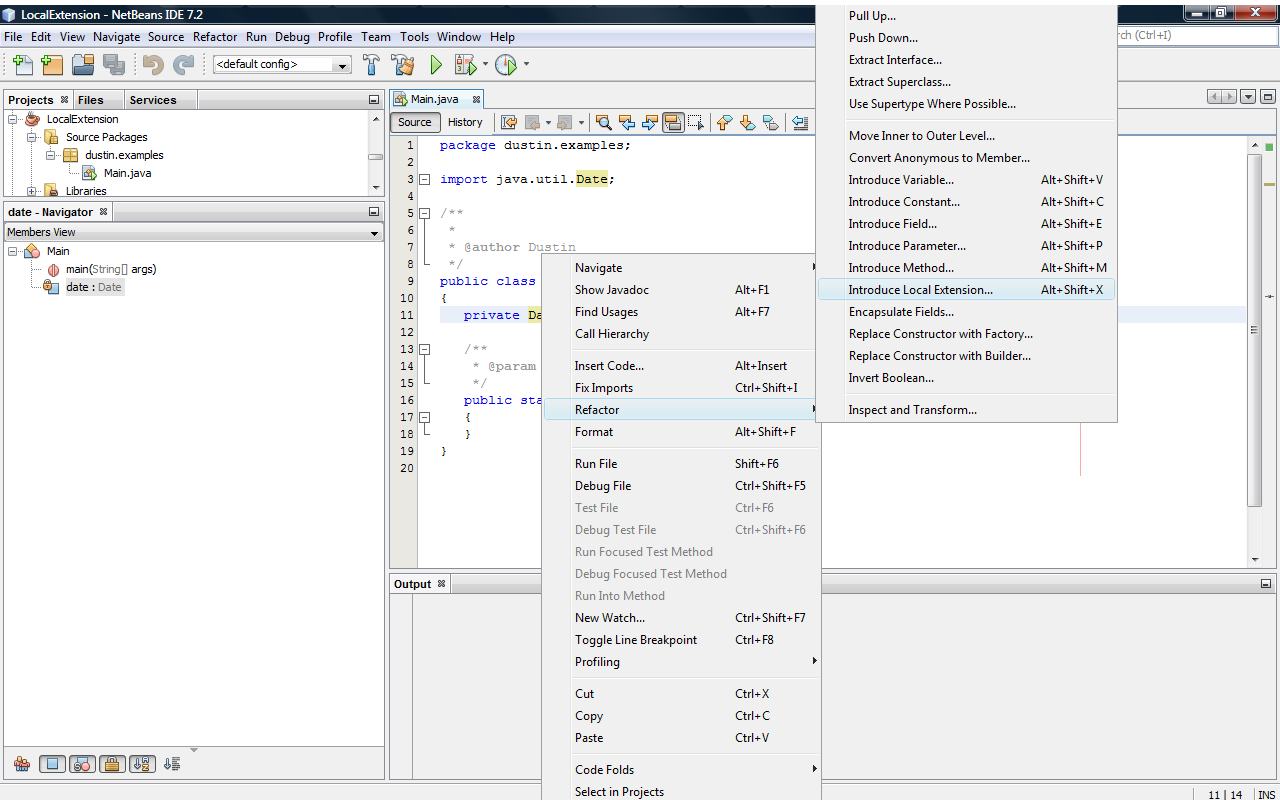
Task: Open the Debug Project dropdown arrow
Action: [x=485, y=65]
